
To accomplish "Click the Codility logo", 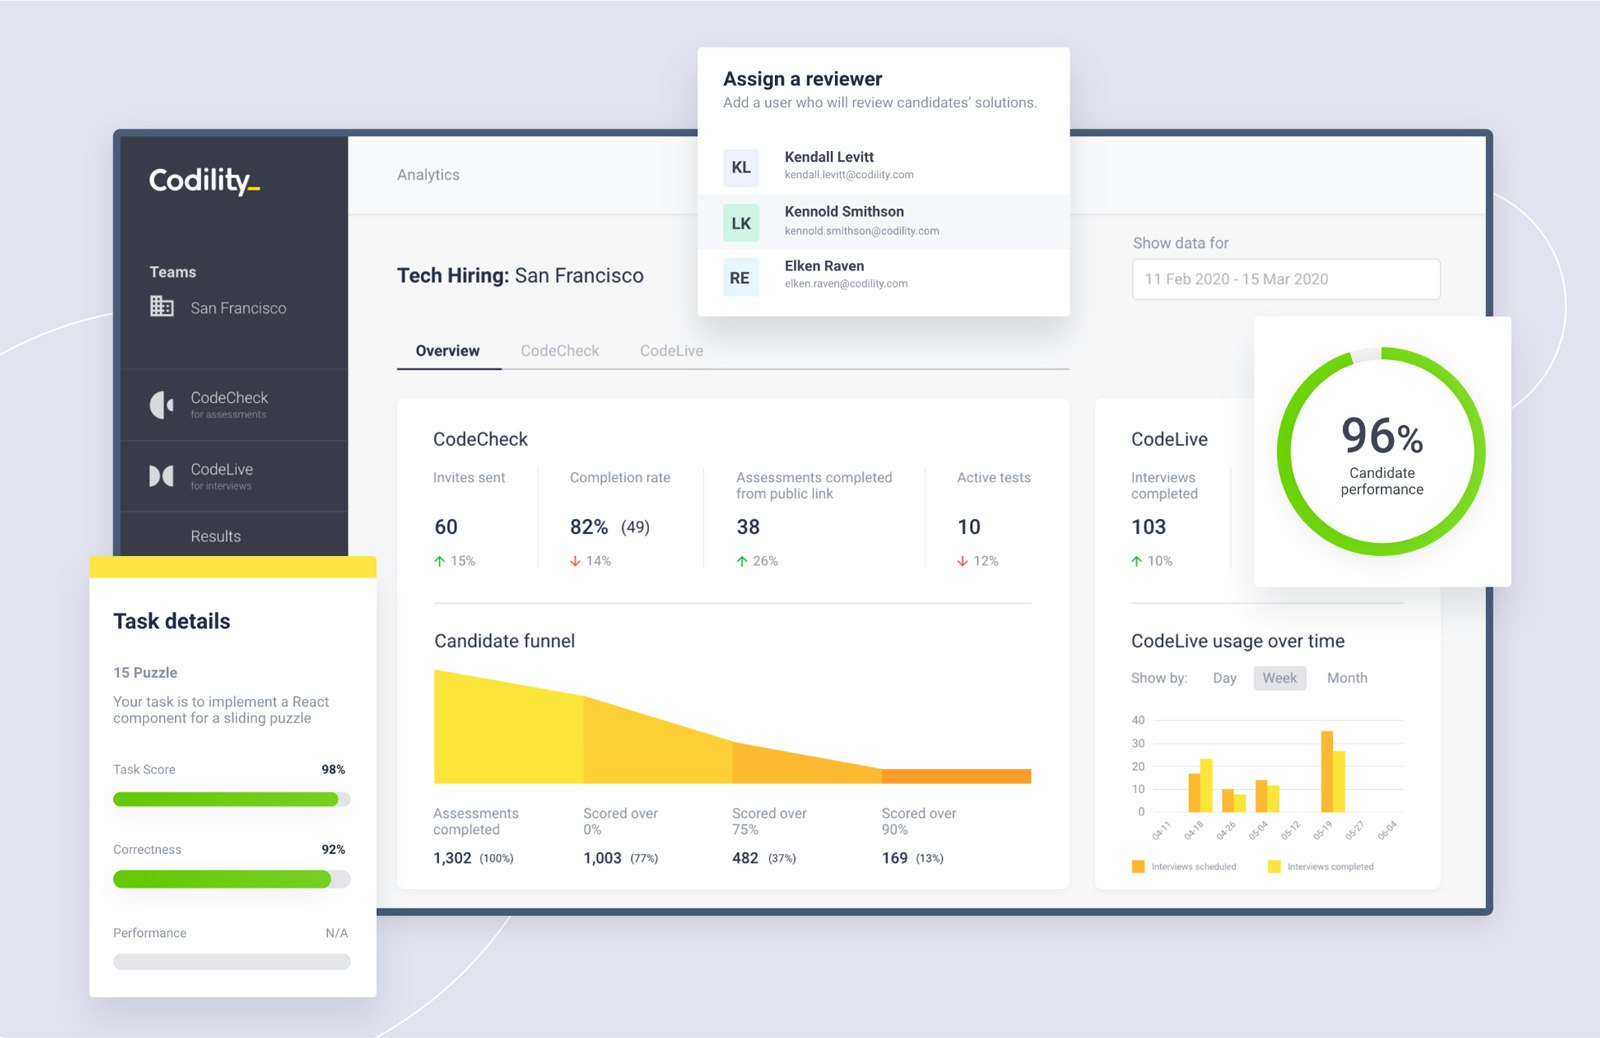I will point(204,180).
